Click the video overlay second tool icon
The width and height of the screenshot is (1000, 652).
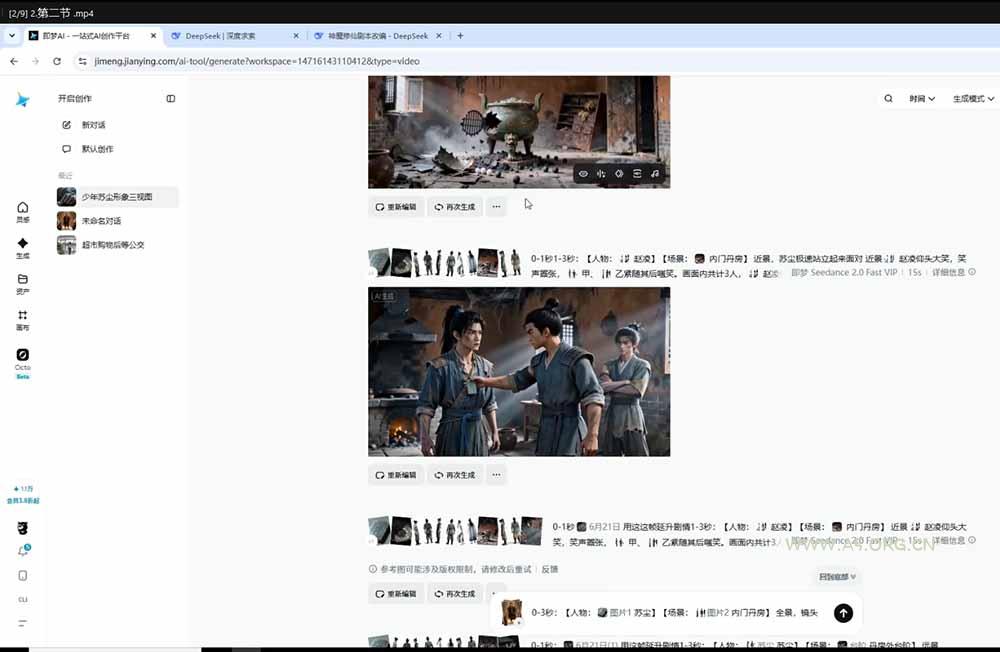click(601, 174)
